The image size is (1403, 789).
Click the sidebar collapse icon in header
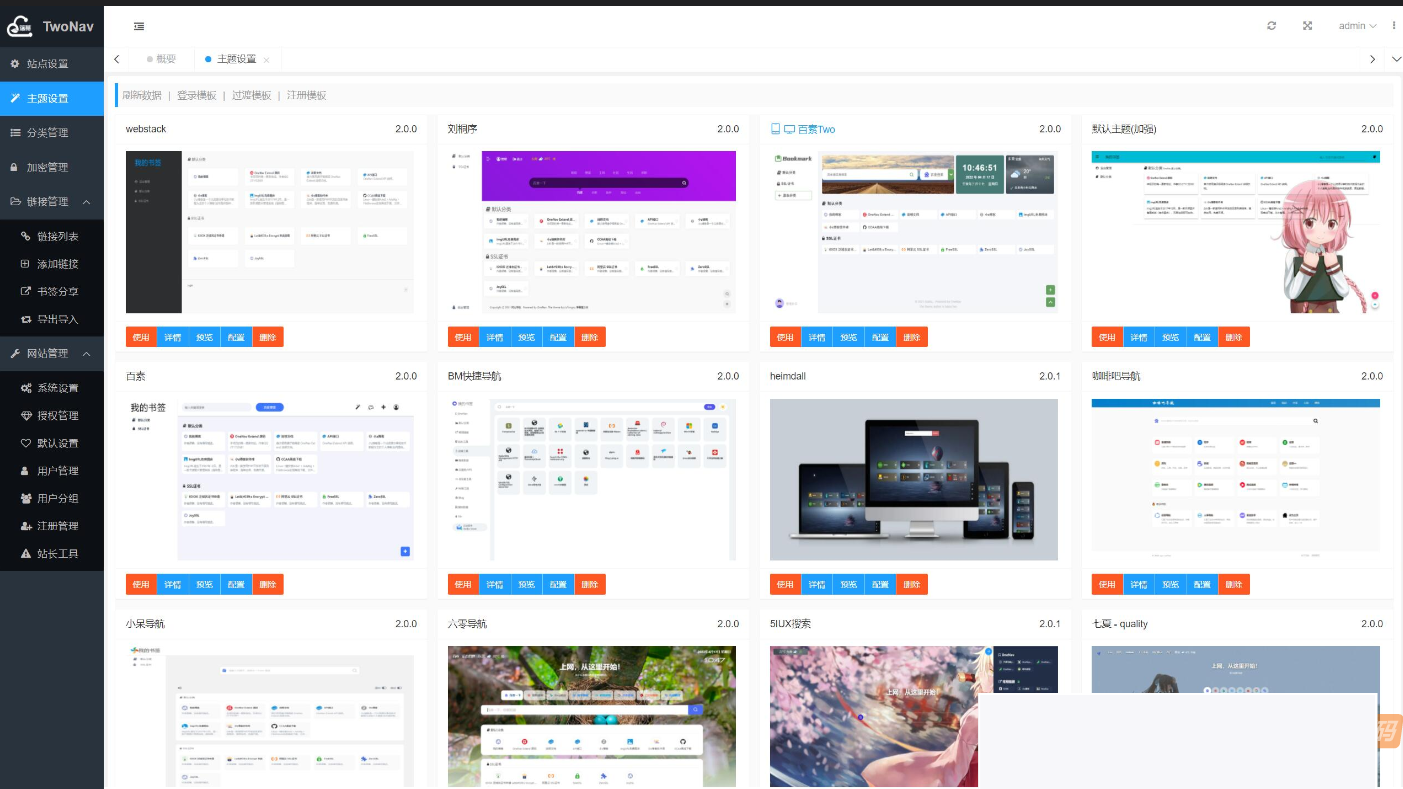[x=139, y=26]
